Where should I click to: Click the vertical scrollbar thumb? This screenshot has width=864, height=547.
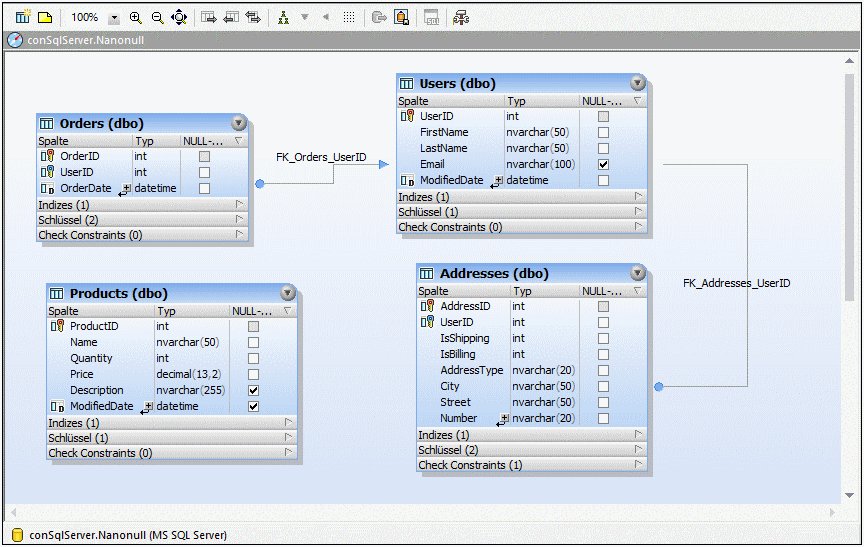coord(849,187)
